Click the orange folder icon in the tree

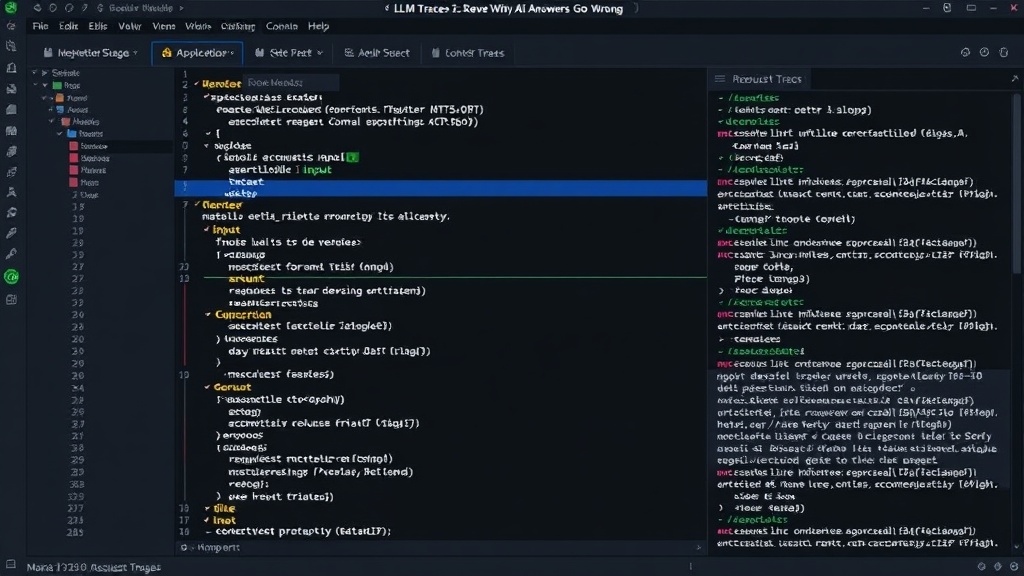60,98
